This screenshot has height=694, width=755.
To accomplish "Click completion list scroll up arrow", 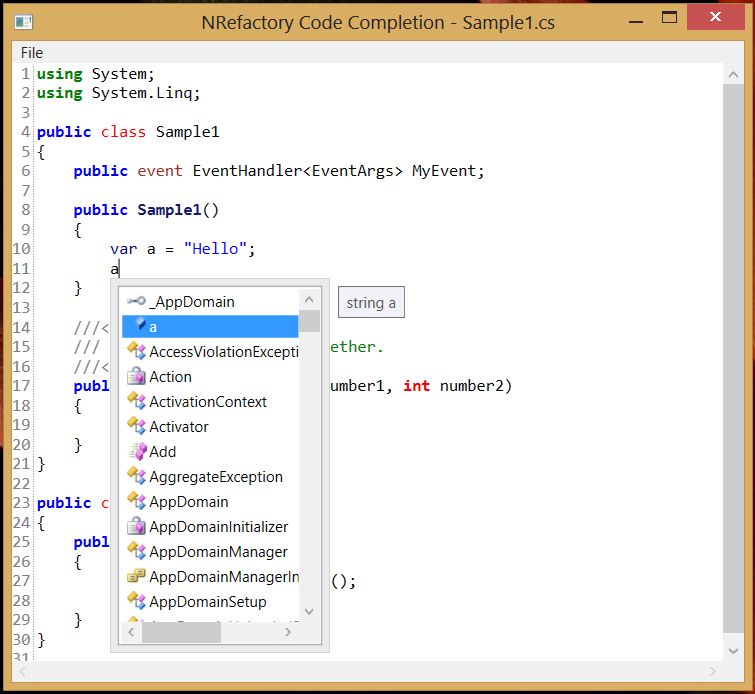I will pyautogui.click(x=309, y=300).
